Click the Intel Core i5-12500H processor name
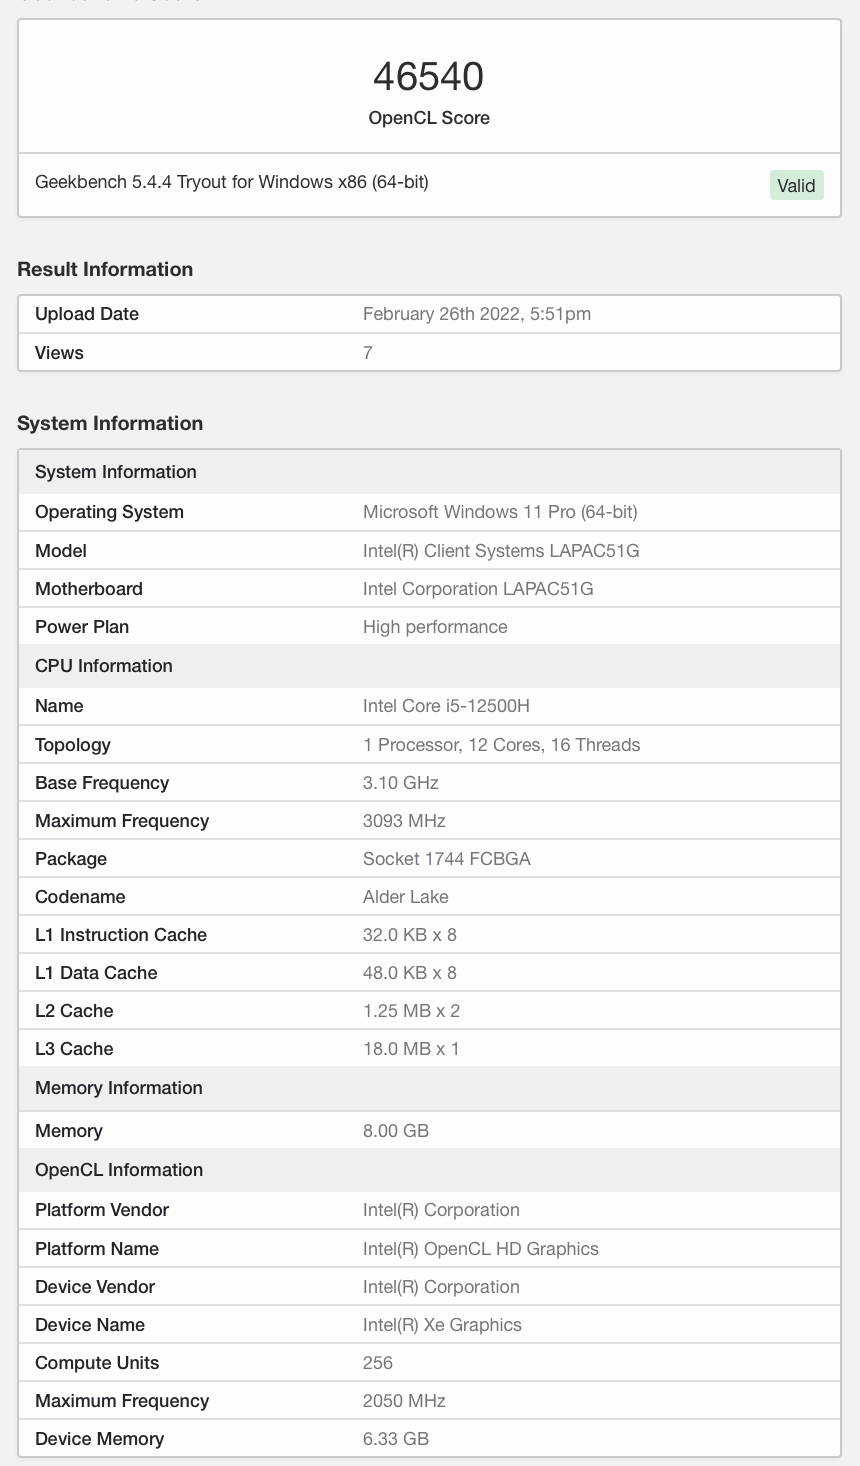860x1466 pixels. tap(446, 706)
